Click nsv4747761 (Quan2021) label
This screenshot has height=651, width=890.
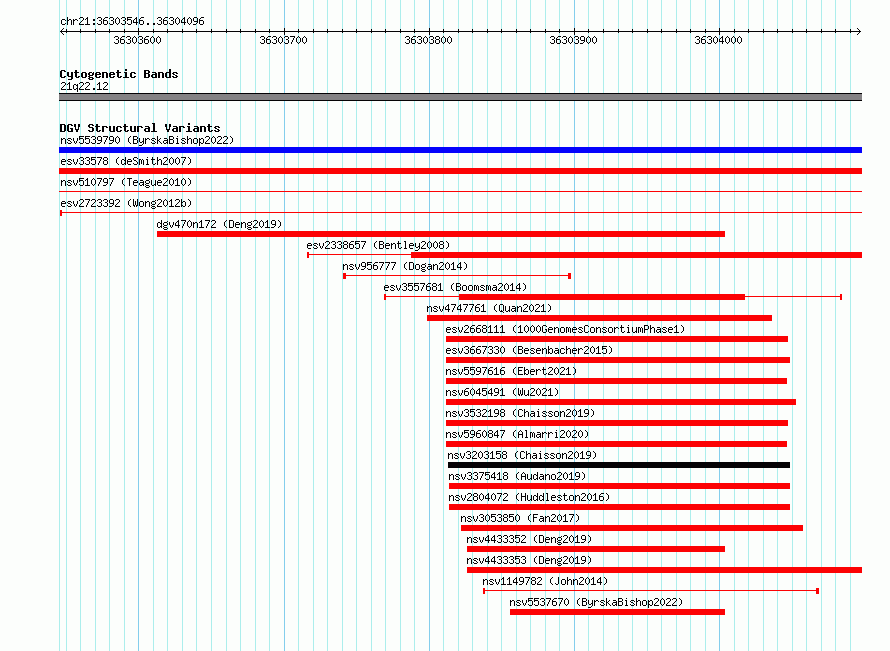coord(489,308)
